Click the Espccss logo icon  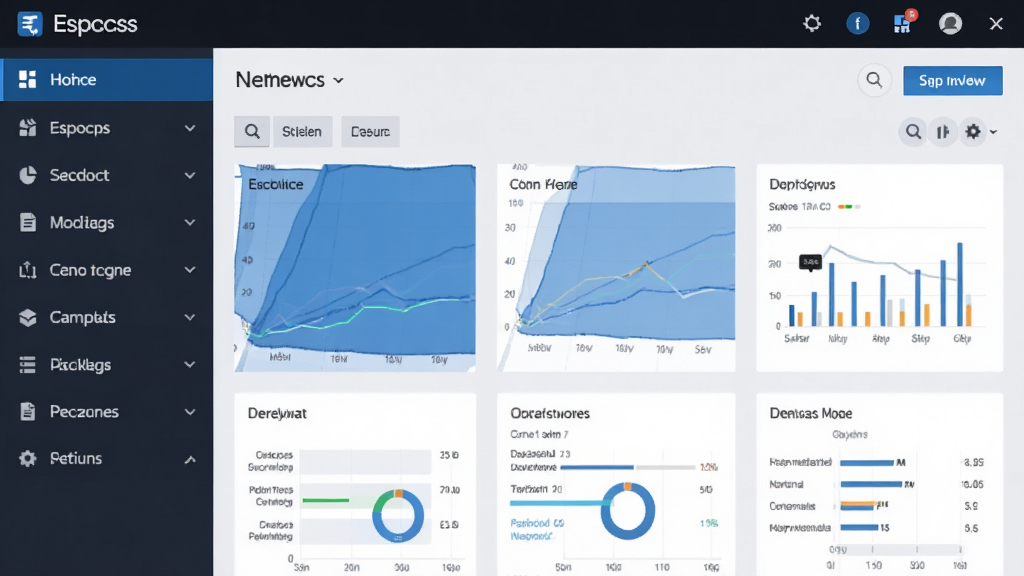tap(29, 24)
